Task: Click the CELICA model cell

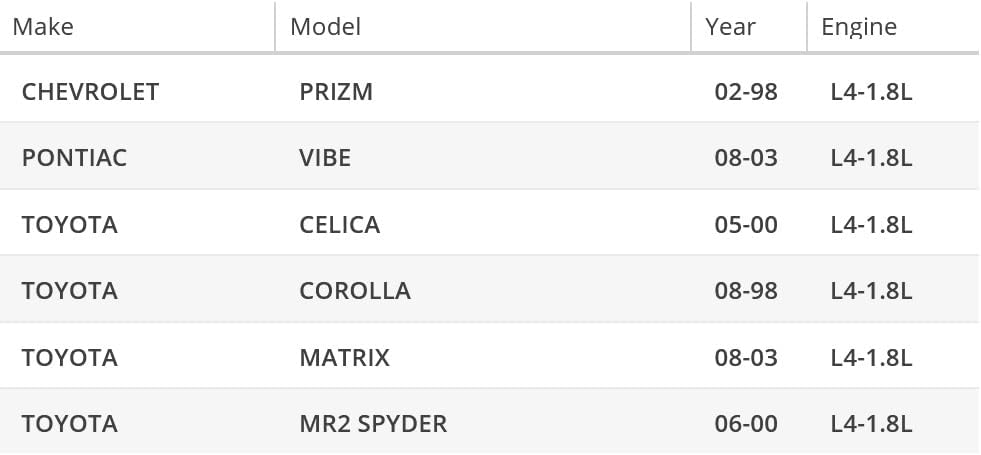Action: pos(340,225)
